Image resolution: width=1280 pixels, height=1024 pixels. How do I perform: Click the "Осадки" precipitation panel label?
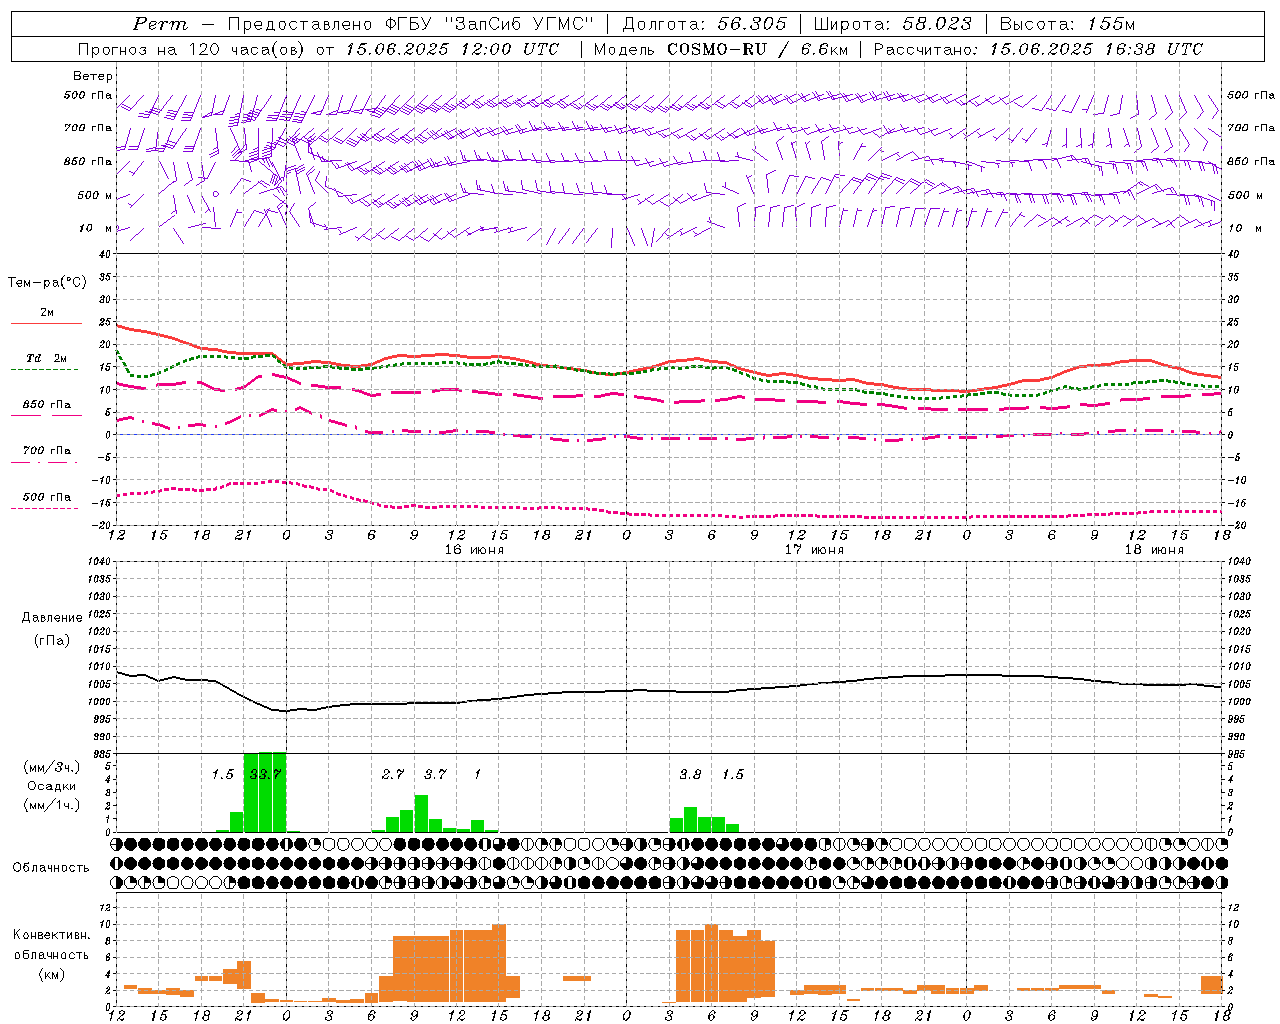(51, 786)
